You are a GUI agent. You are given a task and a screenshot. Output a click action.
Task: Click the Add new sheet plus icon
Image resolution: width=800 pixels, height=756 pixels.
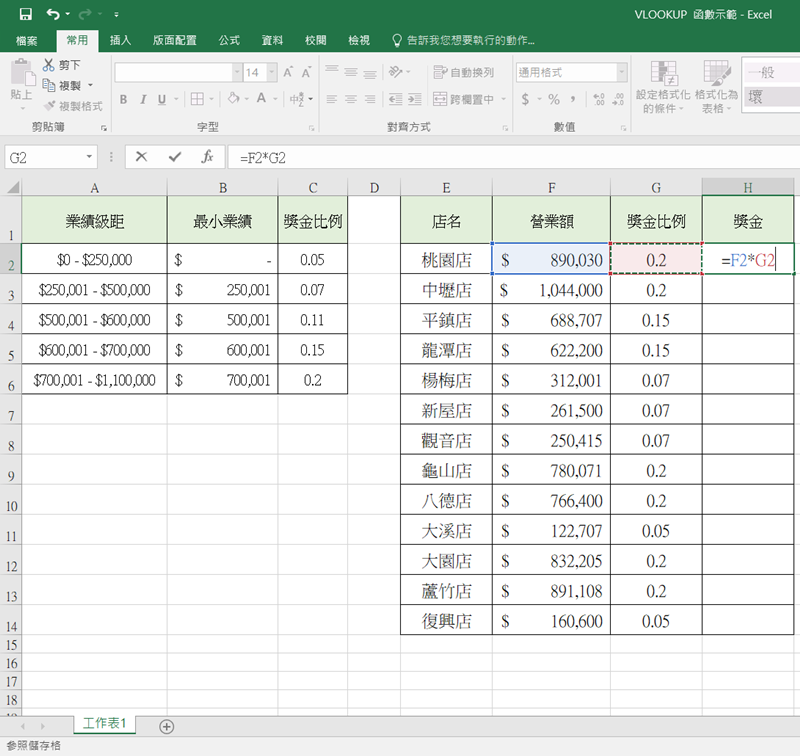pos(167,726)
